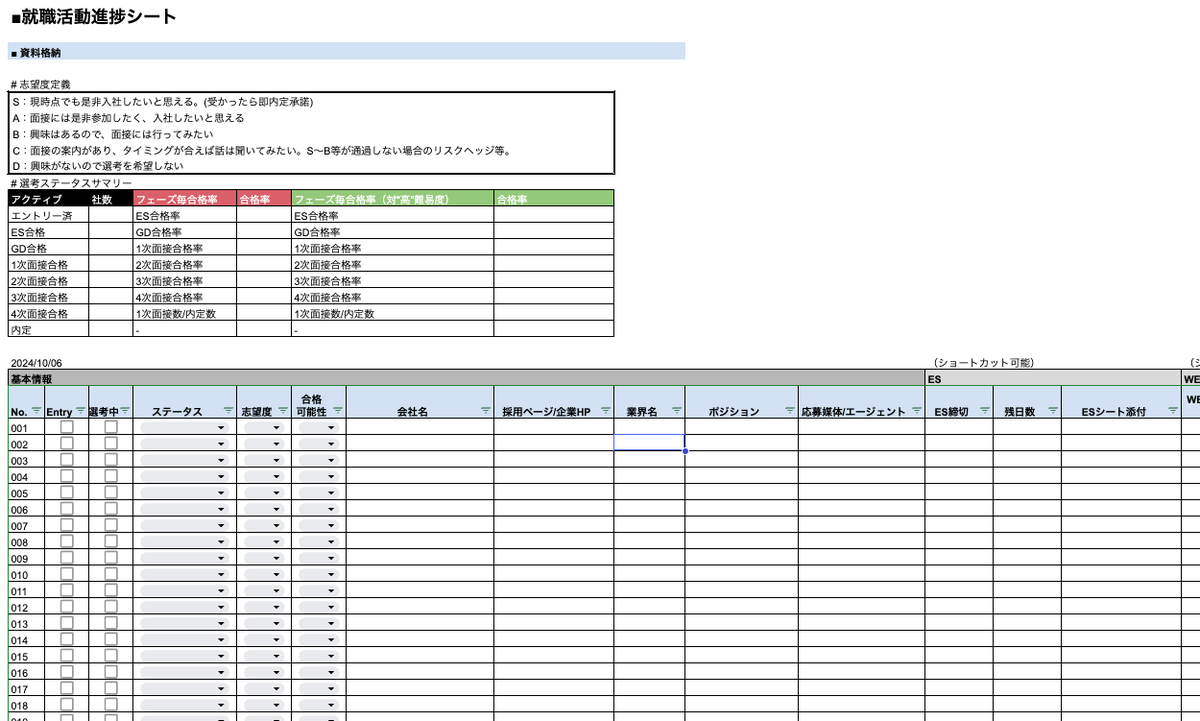
Task: Click the GD合格 summary row label
Action: [x=48, y=248]
